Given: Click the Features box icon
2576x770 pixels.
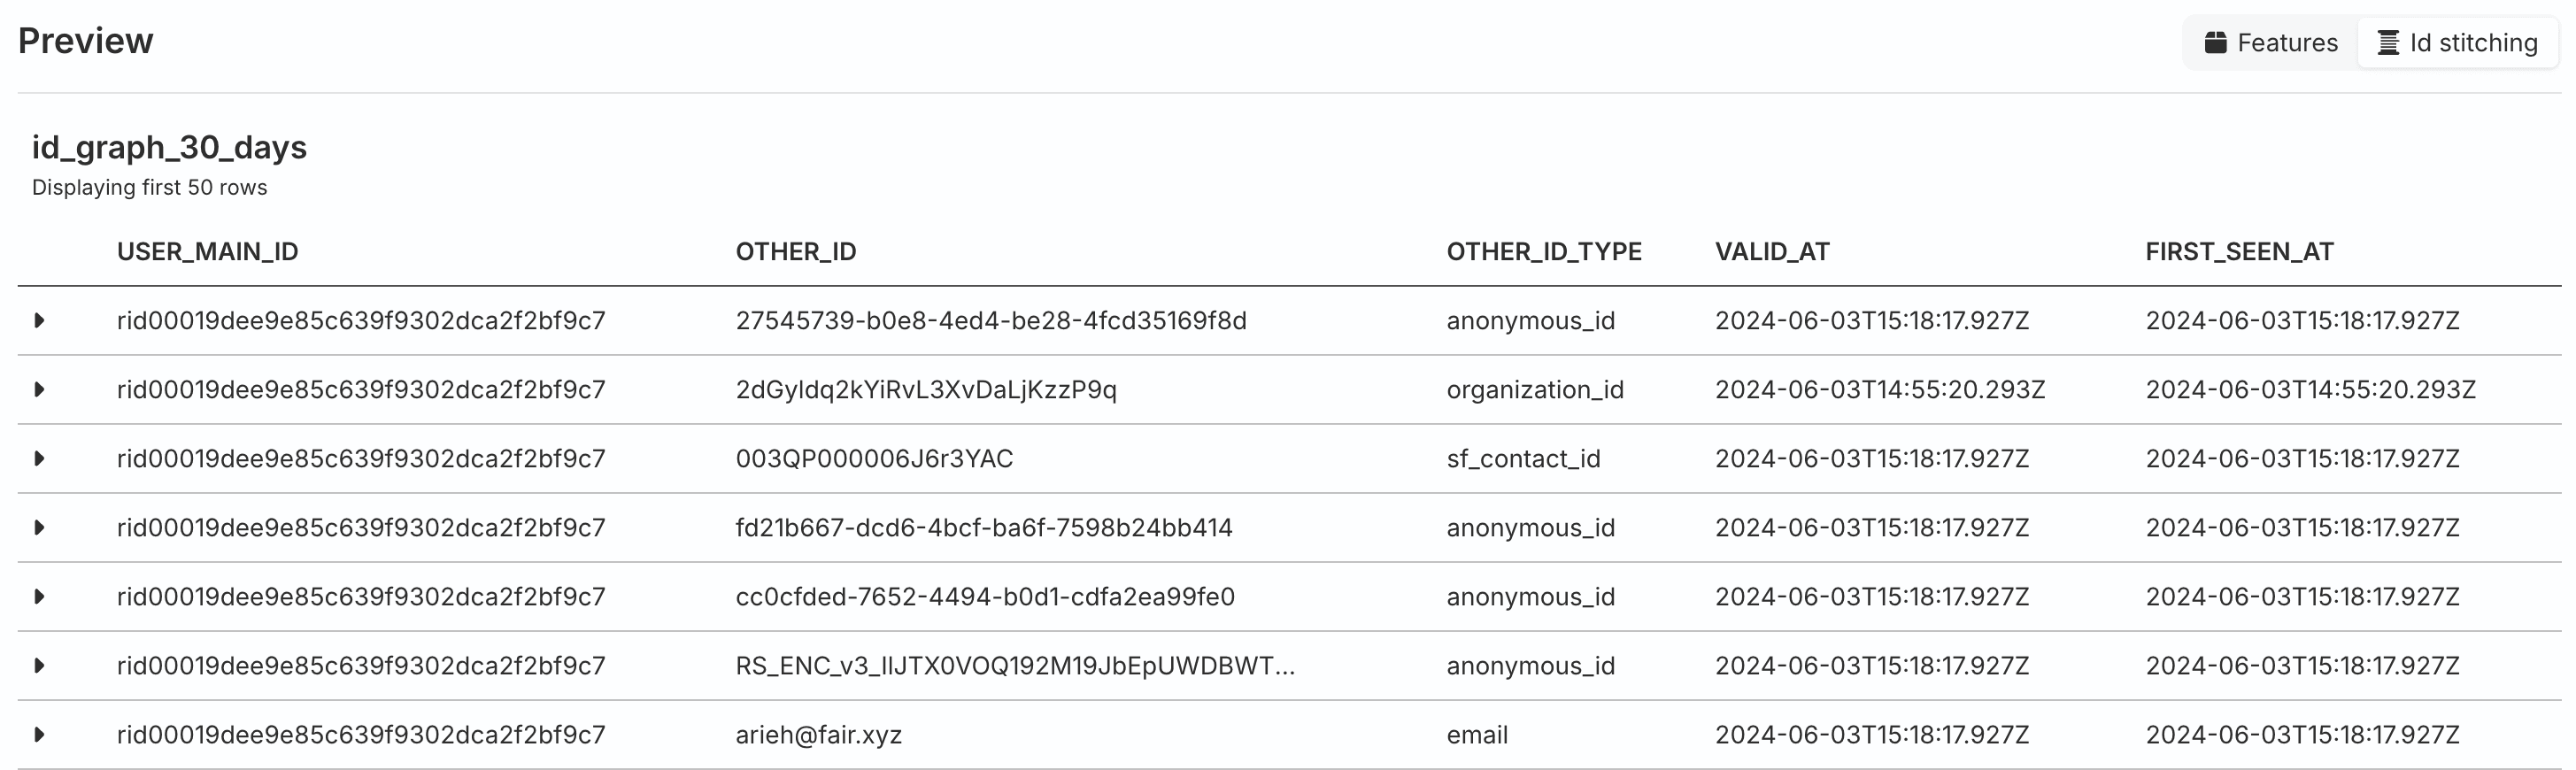Looking at the screenshot, I should (2216, 43).
